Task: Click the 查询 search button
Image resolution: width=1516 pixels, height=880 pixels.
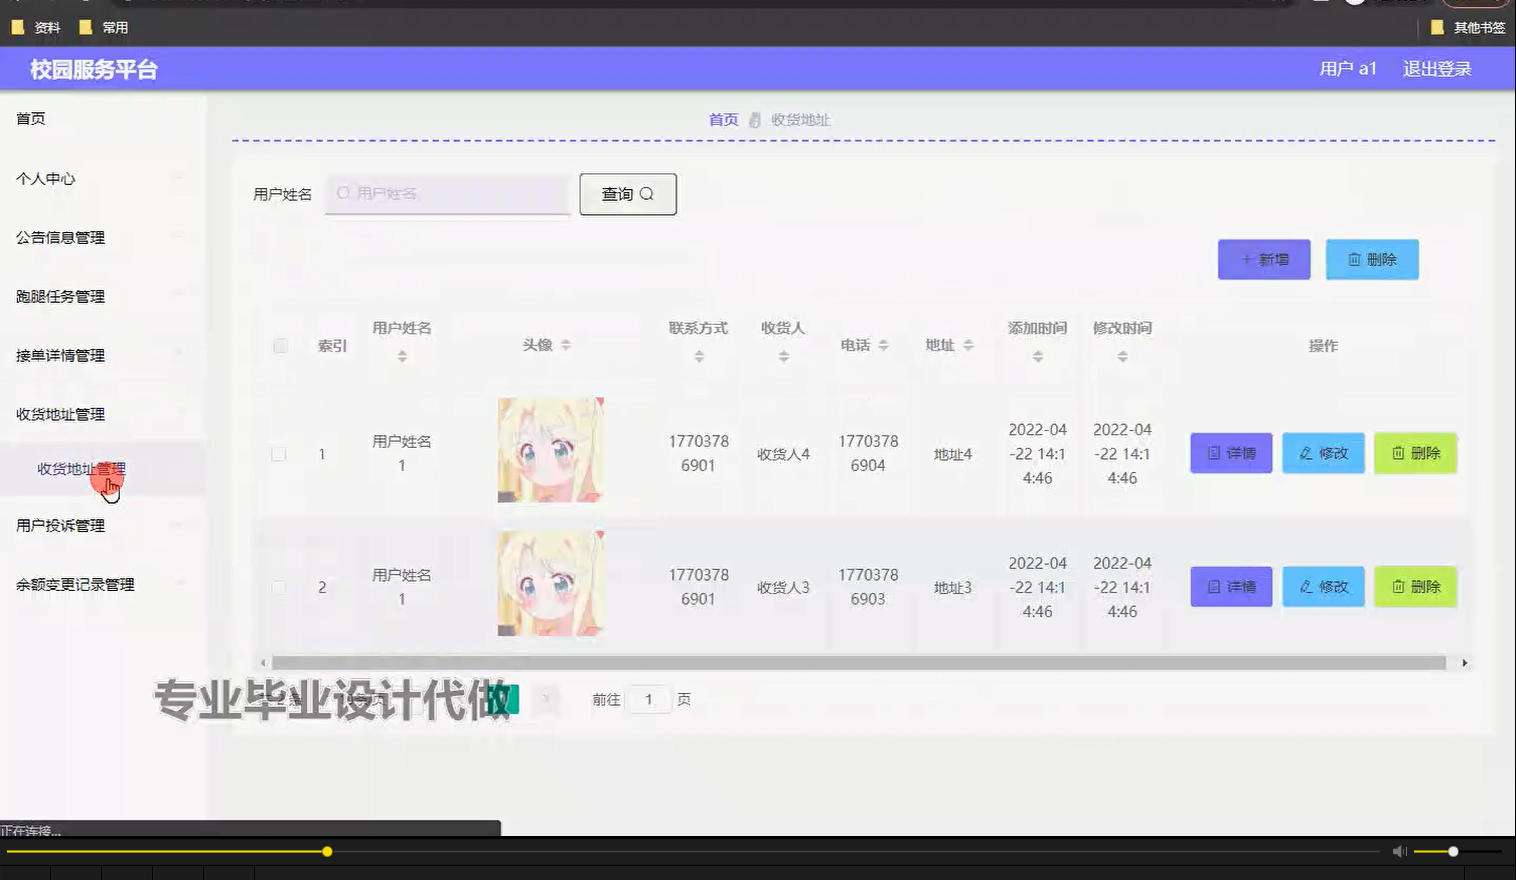Action: (628, 194)
